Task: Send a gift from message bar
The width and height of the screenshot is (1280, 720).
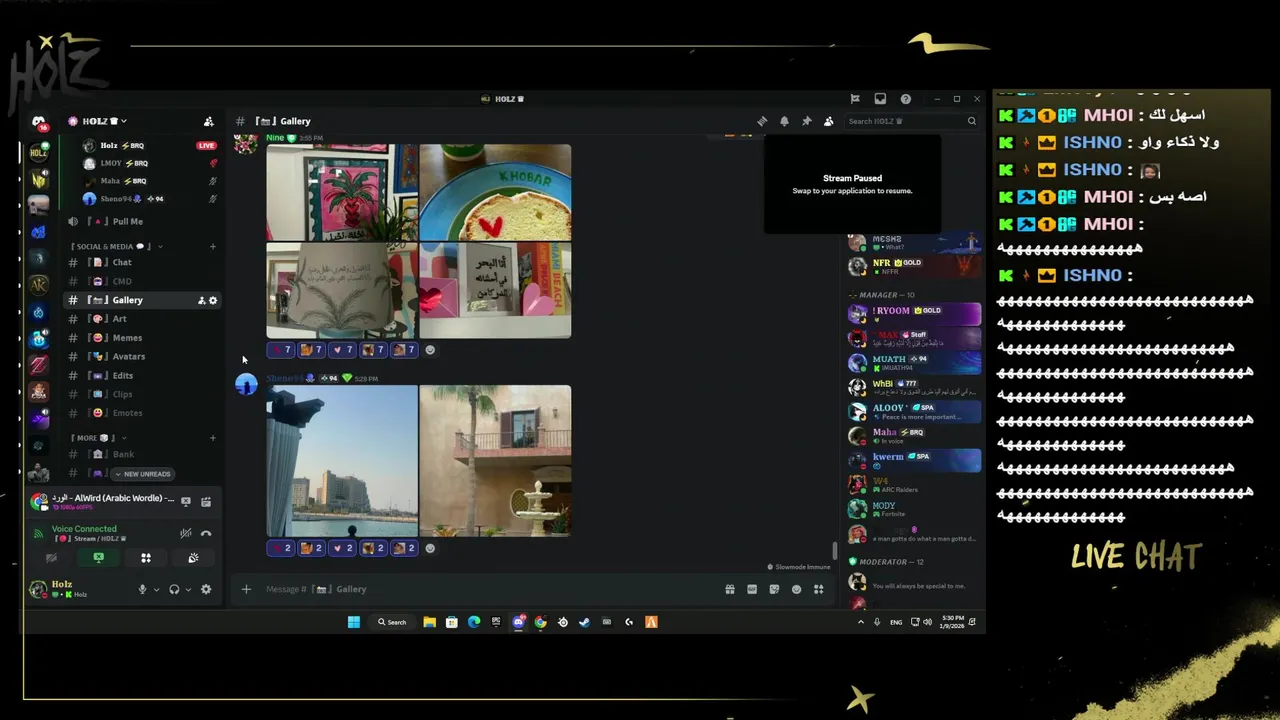Action: coord(730,589)
